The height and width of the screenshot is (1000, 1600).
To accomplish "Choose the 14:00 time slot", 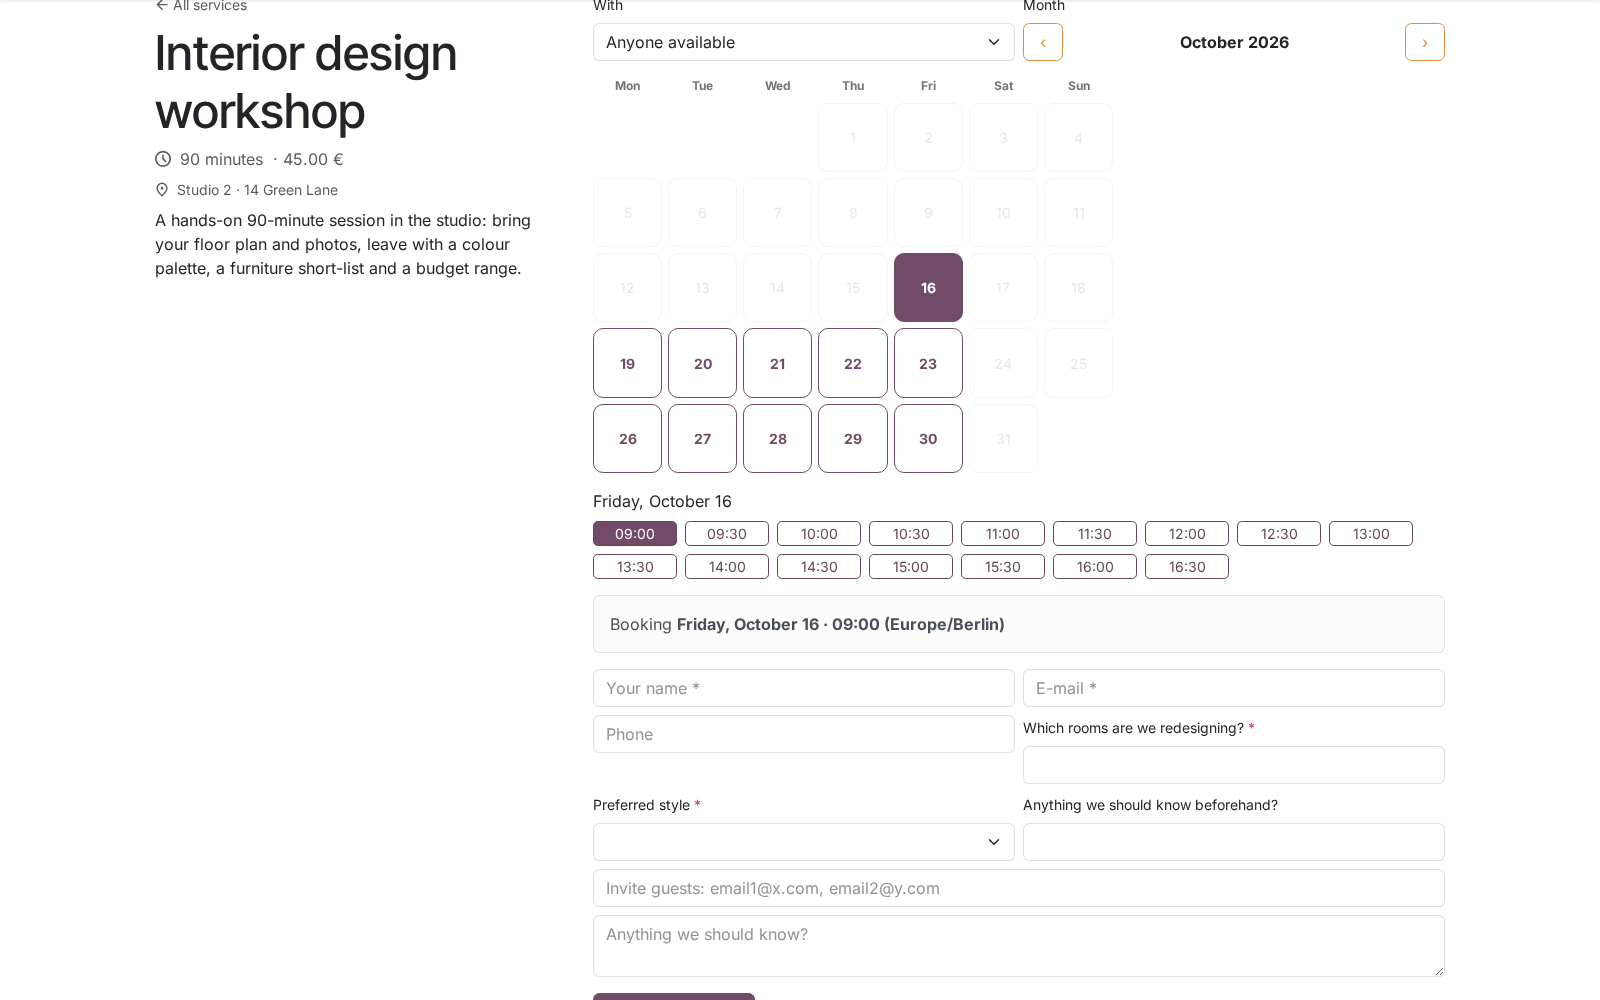I will coord(727,567).
